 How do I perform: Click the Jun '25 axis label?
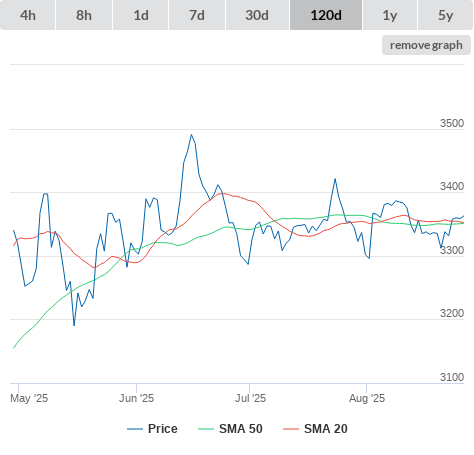137,398
